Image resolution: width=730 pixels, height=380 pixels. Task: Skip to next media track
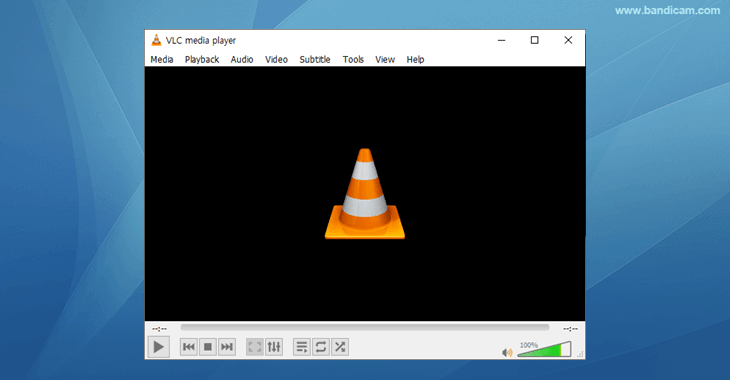227,347
